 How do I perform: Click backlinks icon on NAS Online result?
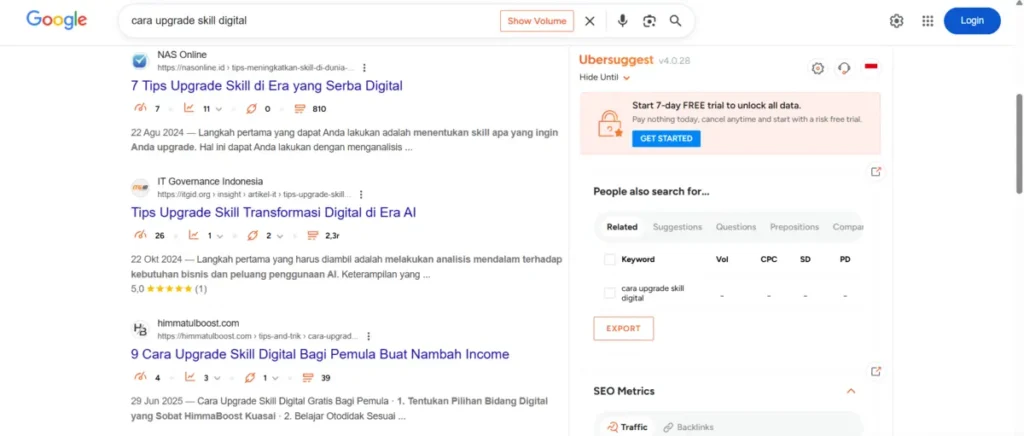pyautogui.click(x=251, y=108)
